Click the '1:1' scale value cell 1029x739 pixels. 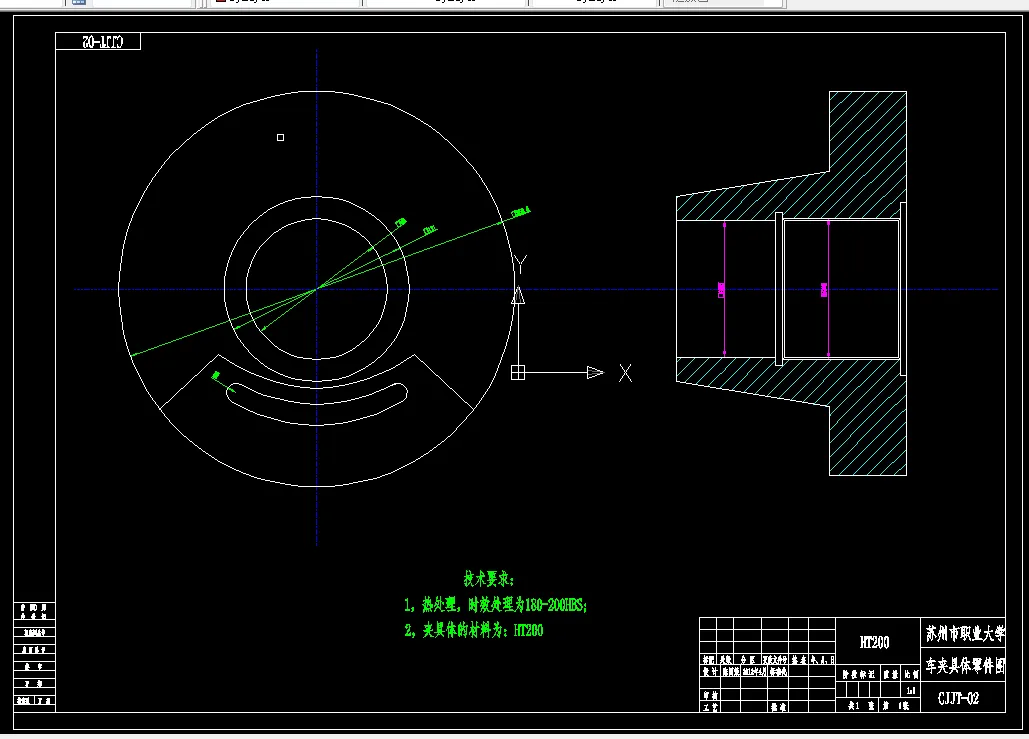click(911, 690)
